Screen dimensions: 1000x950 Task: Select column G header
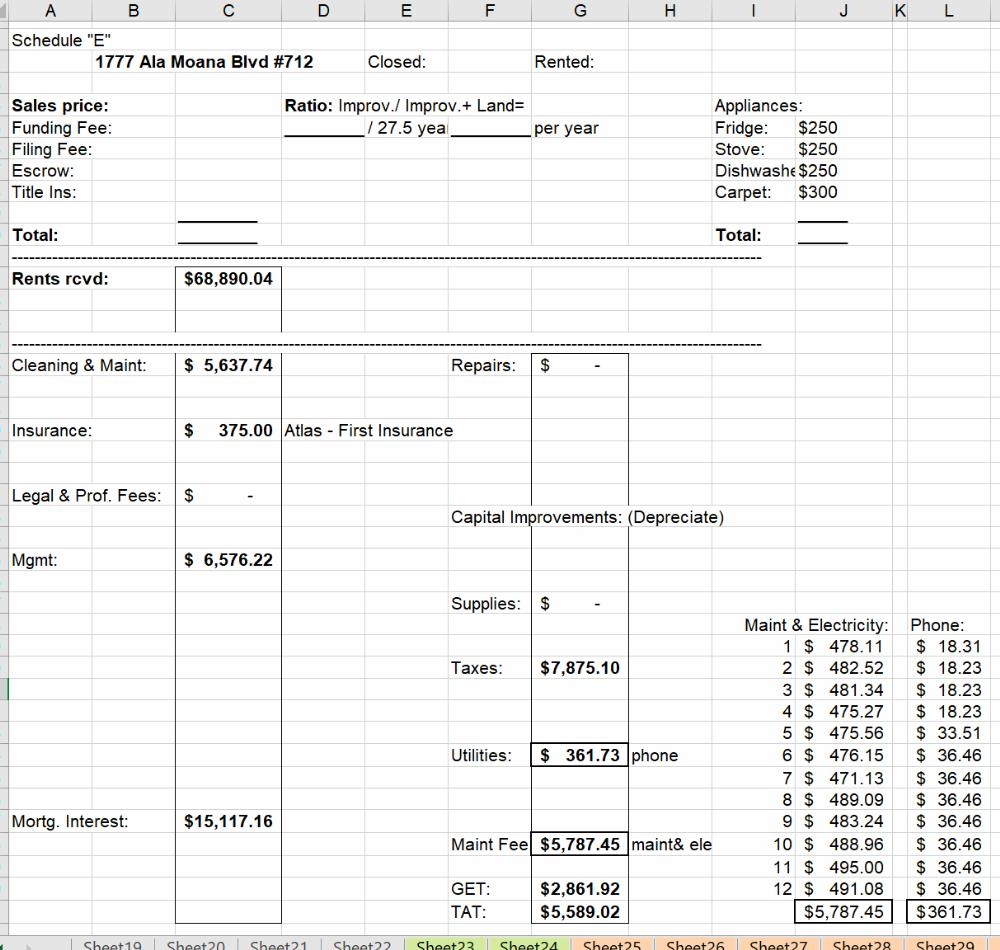click(579, 11)
